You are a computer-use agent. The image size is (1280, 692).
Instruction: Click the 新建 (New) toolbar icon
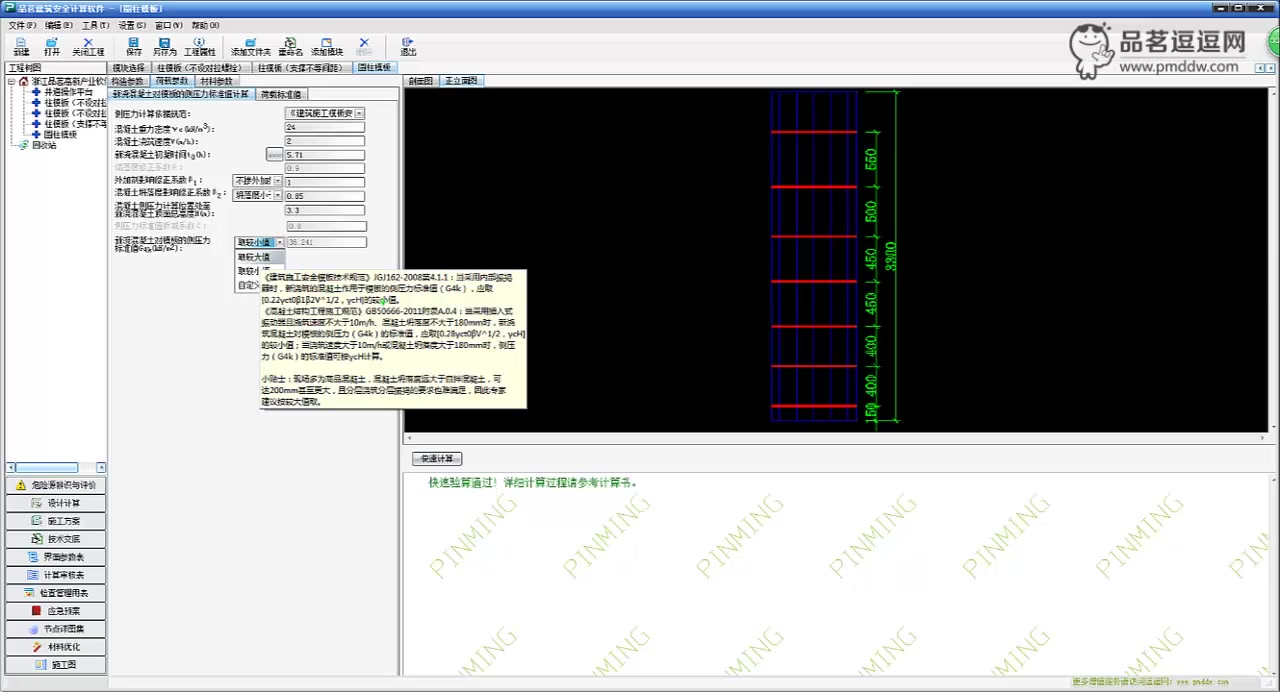click(x=21, y=46)
